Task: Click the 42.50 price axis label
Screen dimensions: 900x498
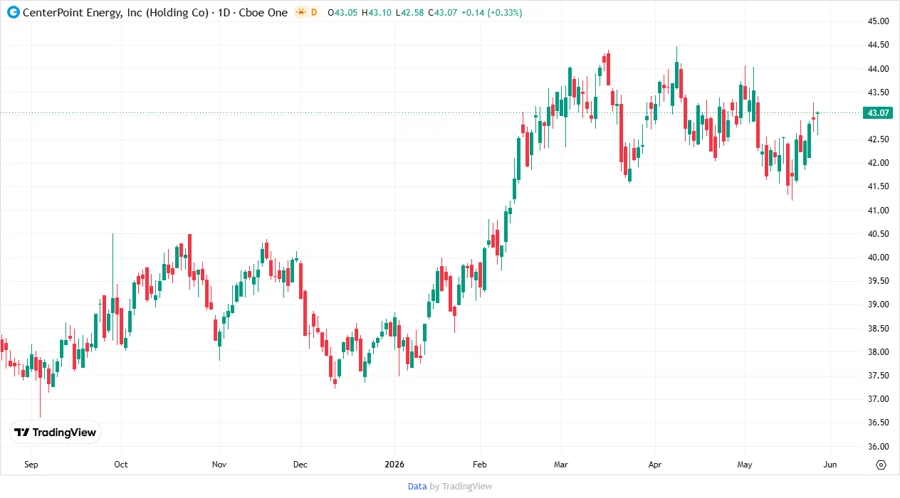Action: (x=878, y=139)
